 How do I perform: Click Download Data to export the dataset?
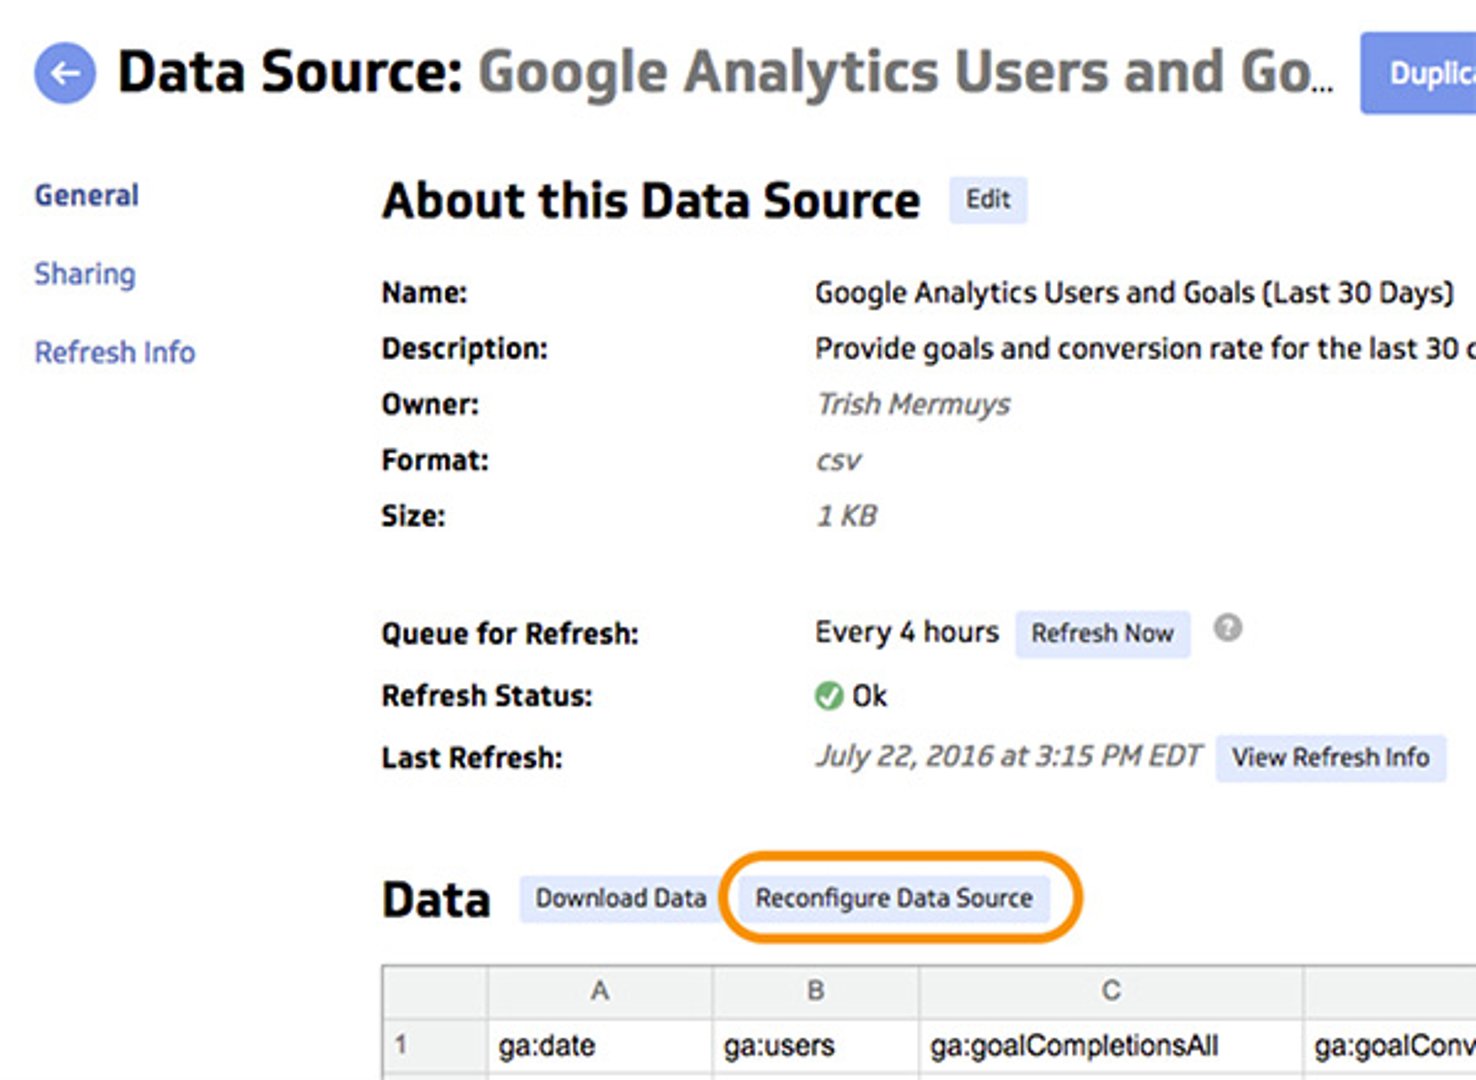[620, 898]
